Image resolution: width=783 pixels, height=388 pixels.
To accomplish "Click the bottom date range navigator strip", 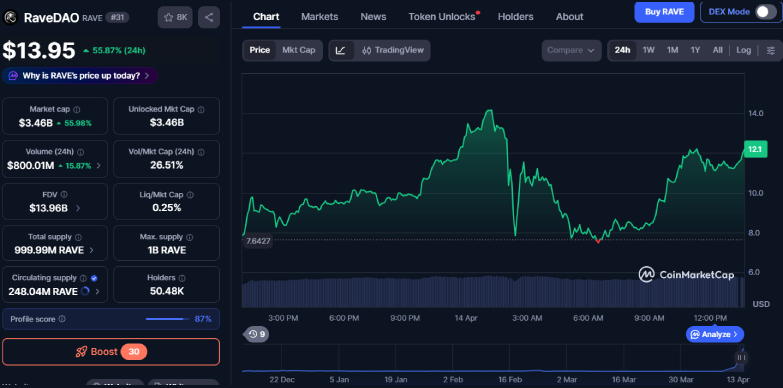I will pyautogui.click(x=493, y=359).
